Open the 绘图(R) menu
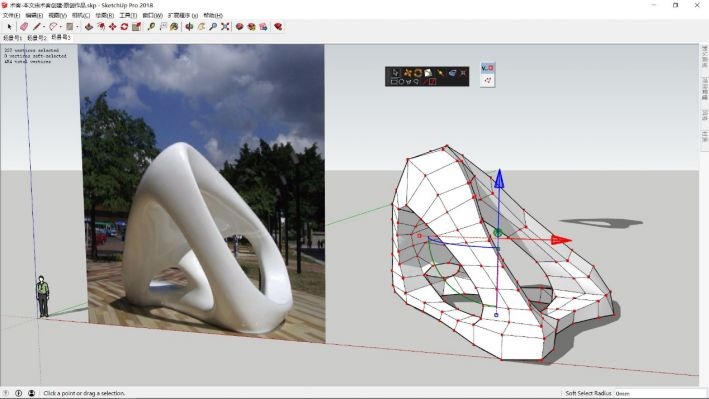709x399 pixels. 104,15
